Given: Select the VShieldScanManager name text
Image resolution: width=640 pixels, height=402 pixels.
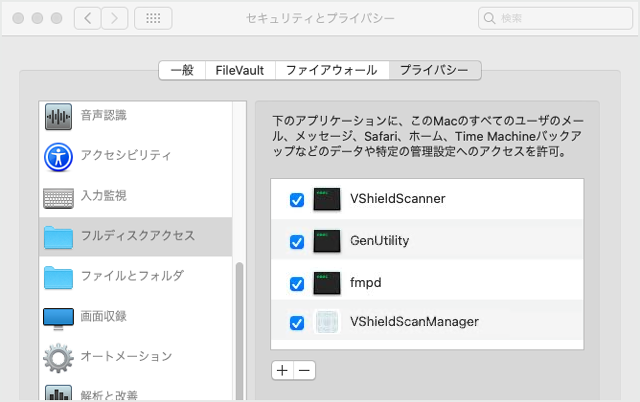Looking at the screenshot, I should point(414,322).
